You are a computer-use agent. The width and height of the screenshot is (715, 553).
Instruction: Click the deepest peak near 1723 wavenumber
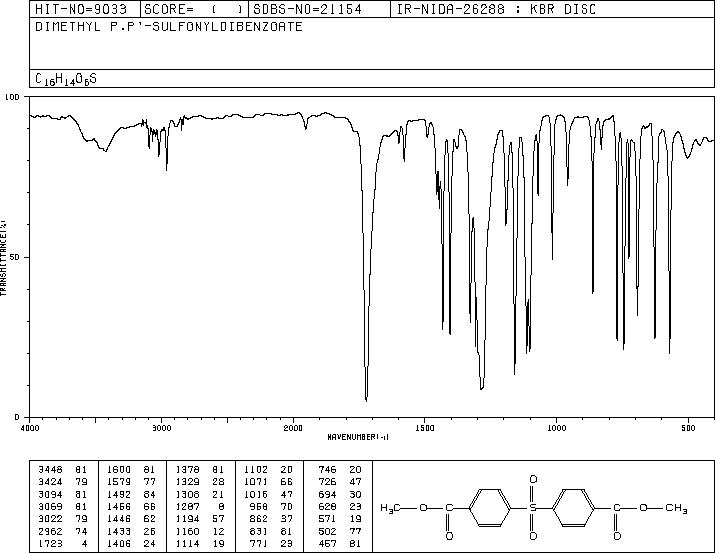[x=367, y=399]
